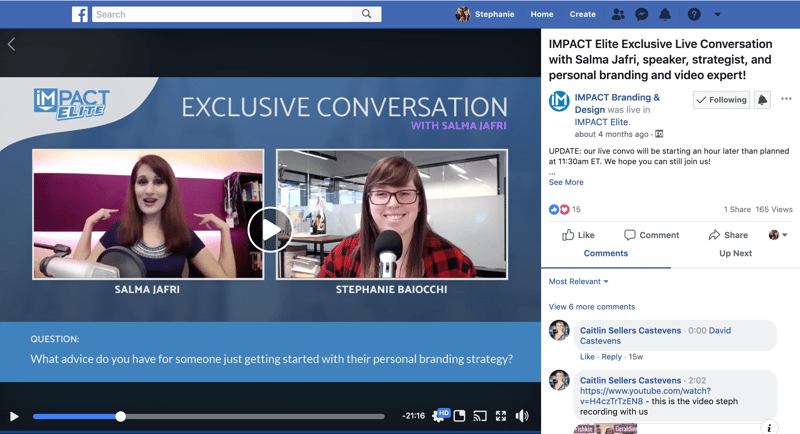This screenshot has width=800, height=434.
Task: Go to Home in top bar
Action: 542,14
